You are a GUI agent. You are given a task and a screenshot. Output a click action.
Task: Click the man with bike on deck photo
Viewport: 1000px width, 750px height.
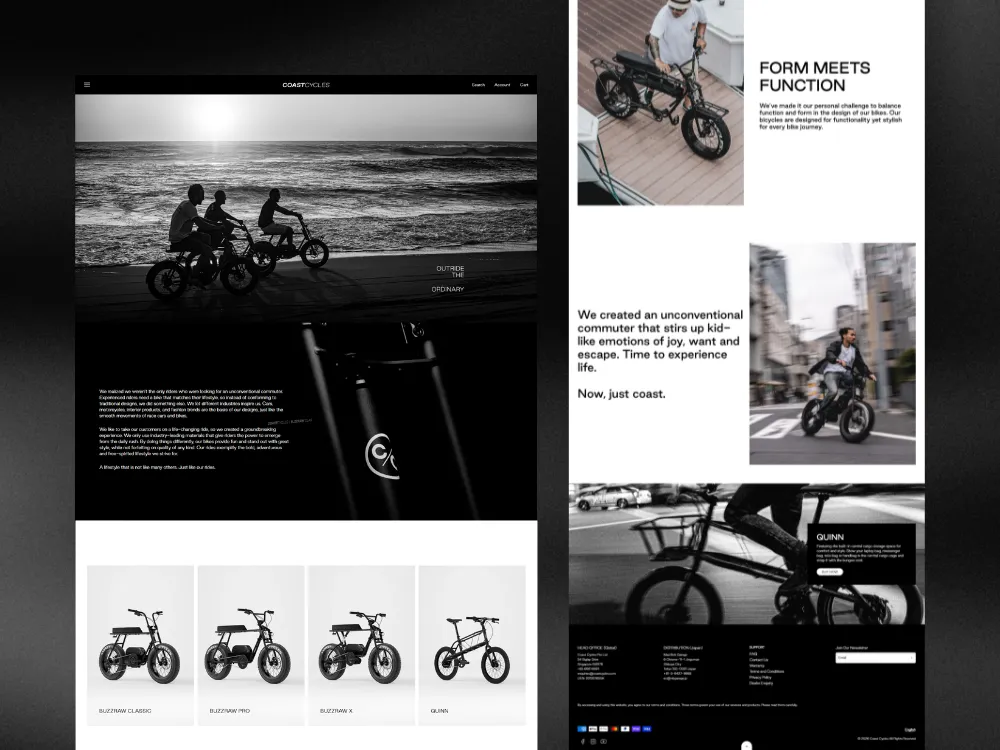click(x=660, y=102)
